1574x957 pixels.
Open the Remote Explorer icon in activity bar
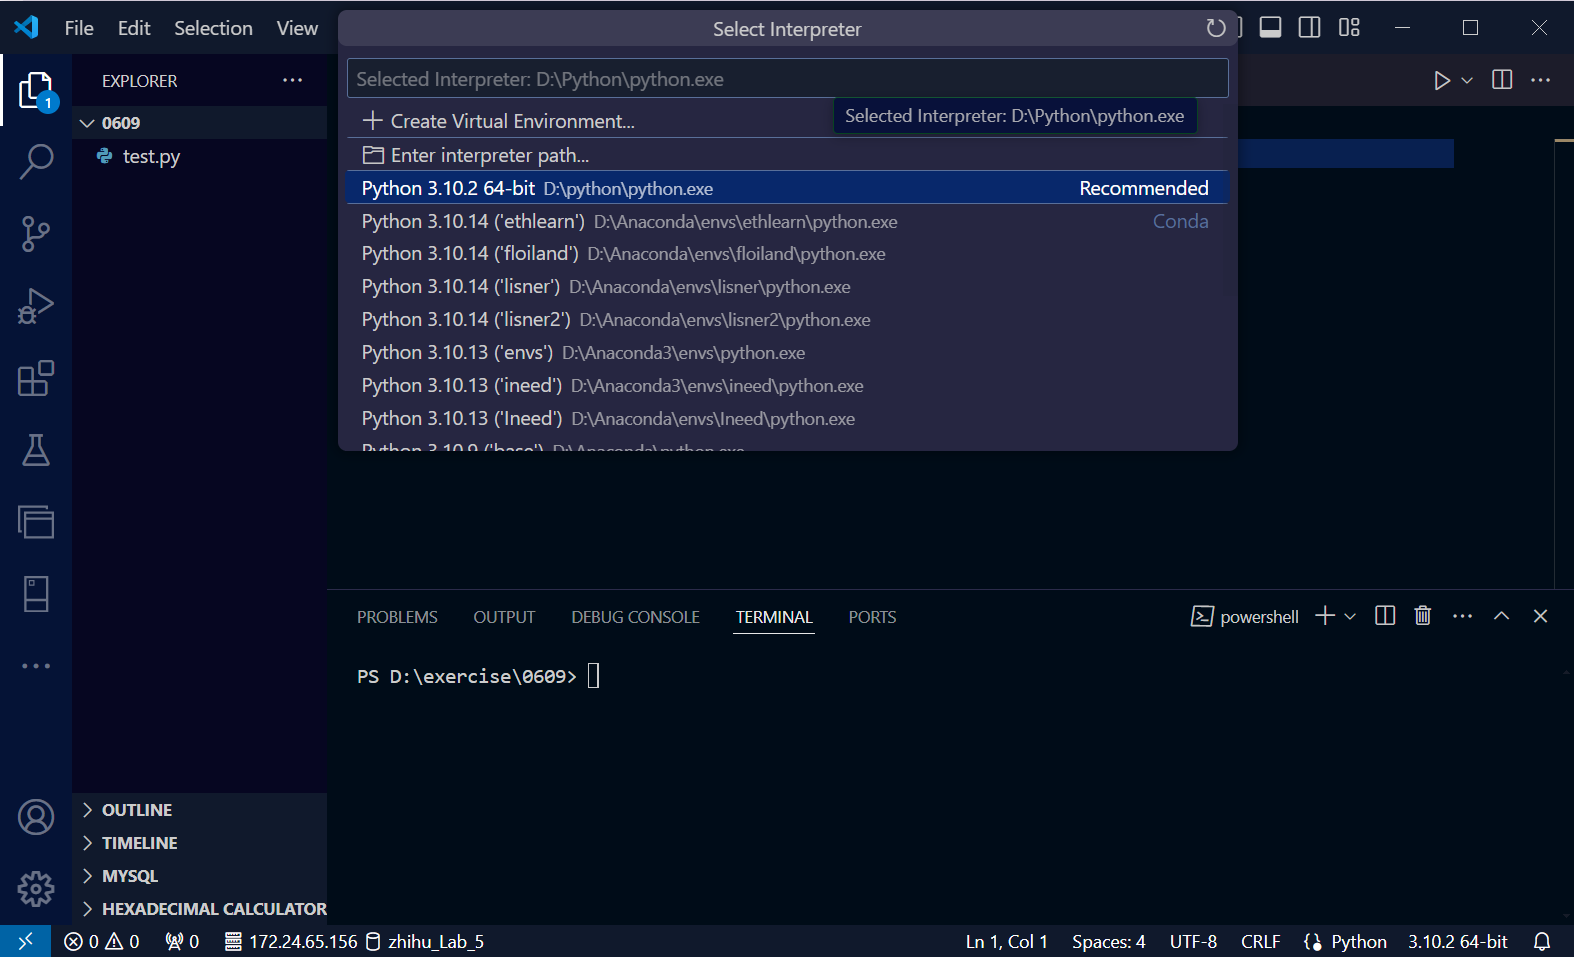coord(36,522)
